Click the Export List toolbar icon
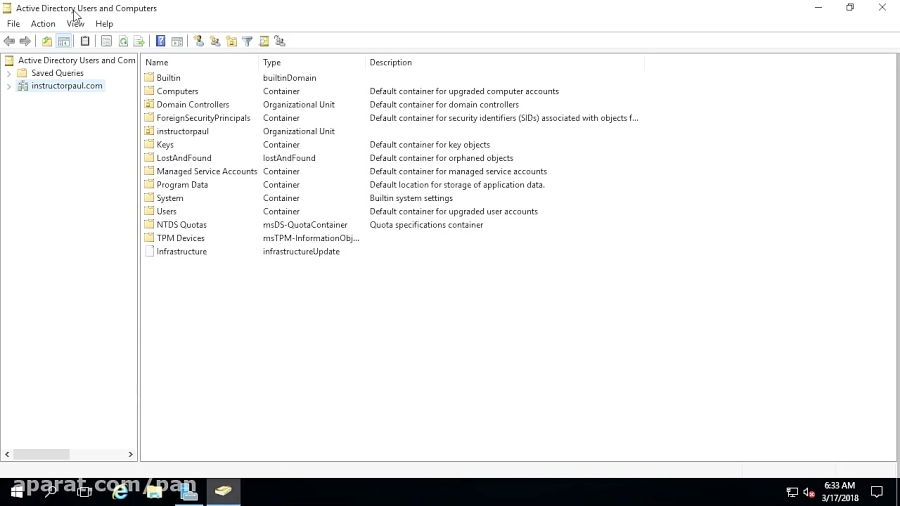 coord(139,41)
